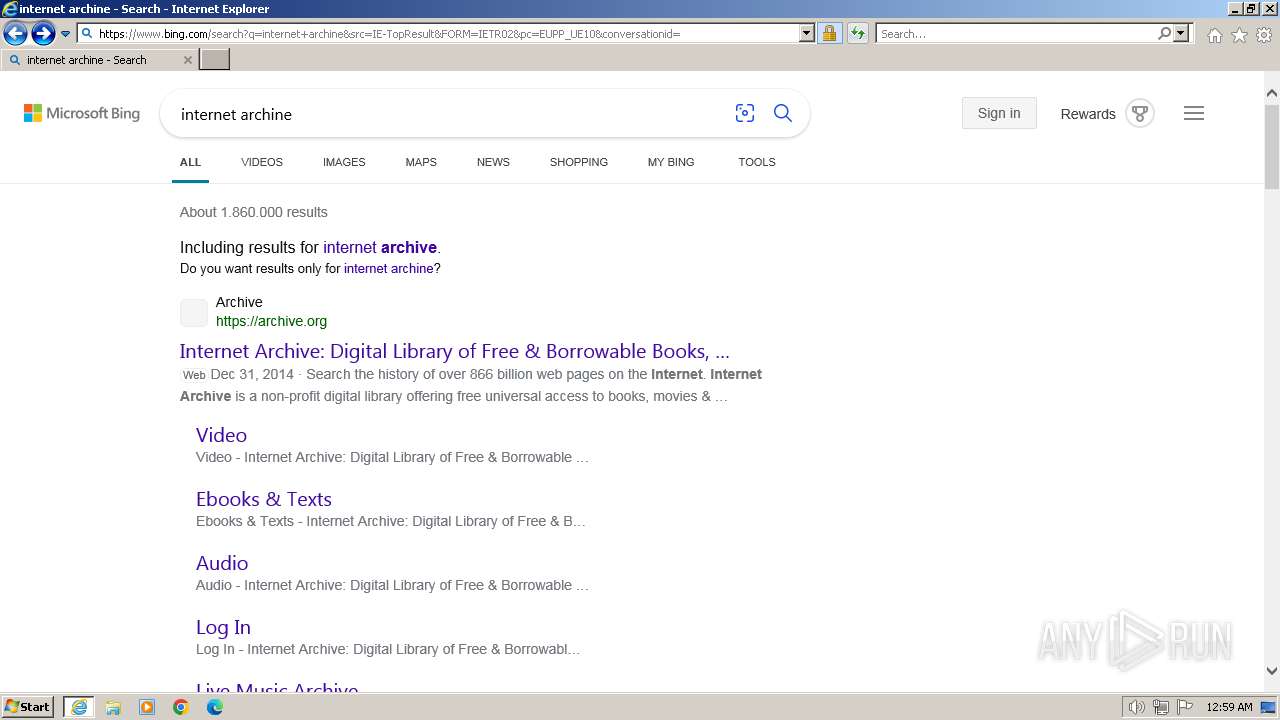Open the Log In sublink
The height and width of the screenshot is (720, 1280).
[x=223, y=627]
